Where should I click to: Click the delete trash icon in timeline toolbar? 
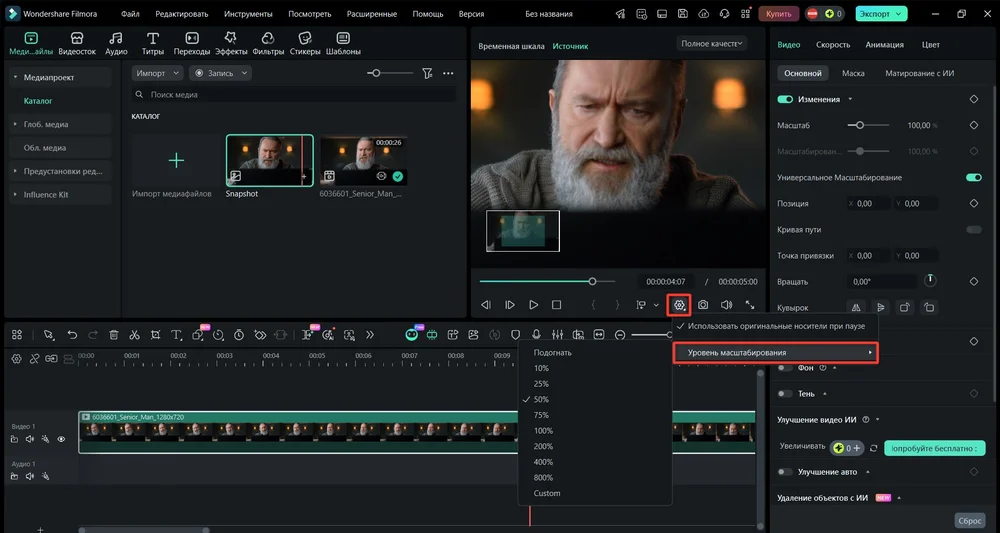(113, 335)
